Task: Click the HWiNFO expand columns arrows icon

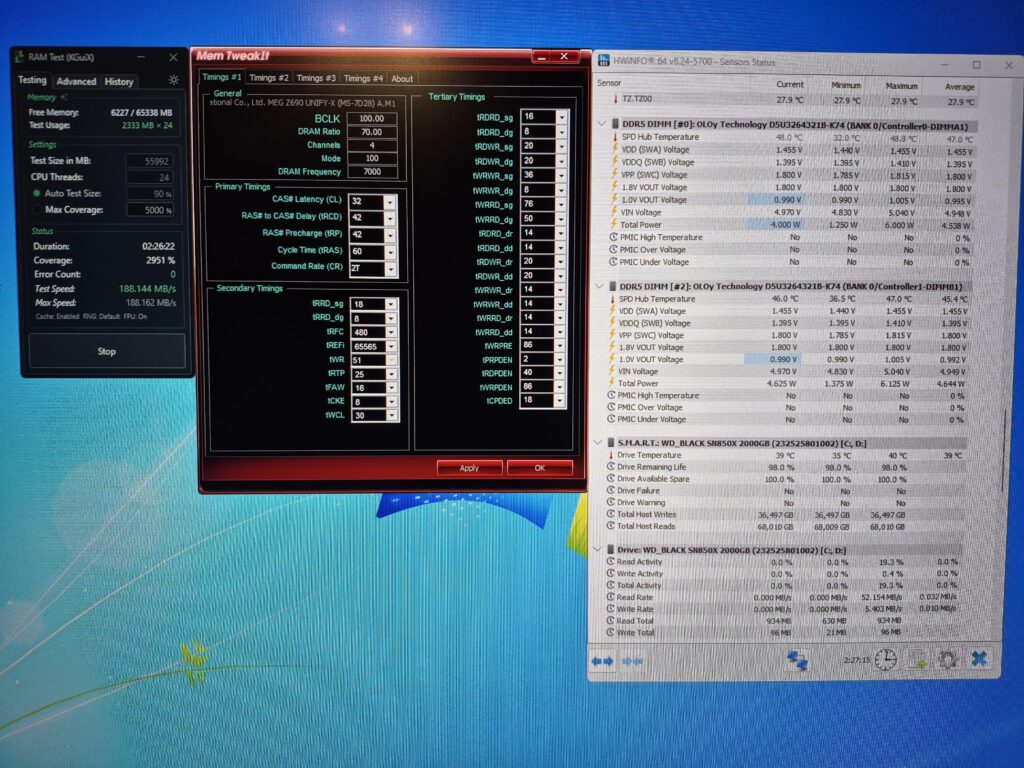Action: pos(602,661)
